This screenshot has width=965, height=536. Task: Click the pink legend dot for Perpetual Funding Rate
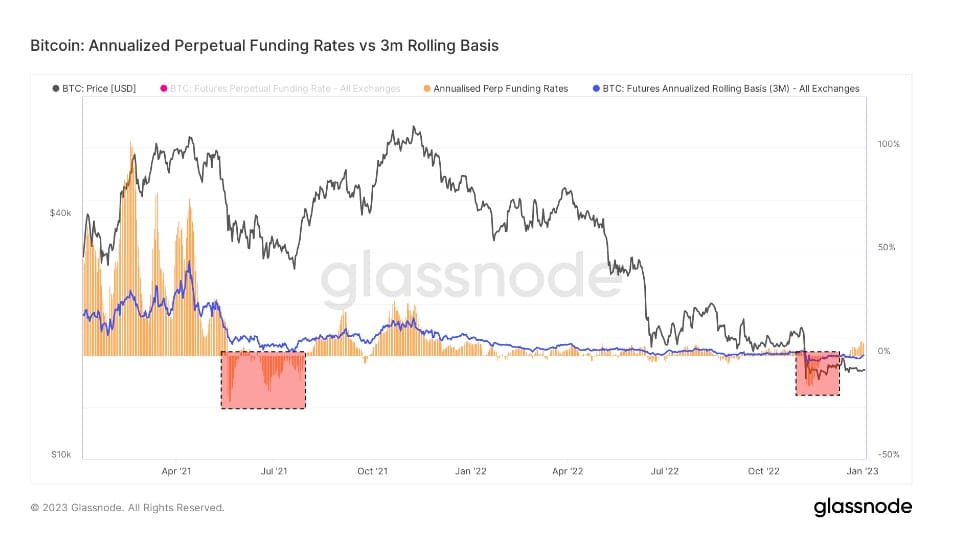[164, 89]
